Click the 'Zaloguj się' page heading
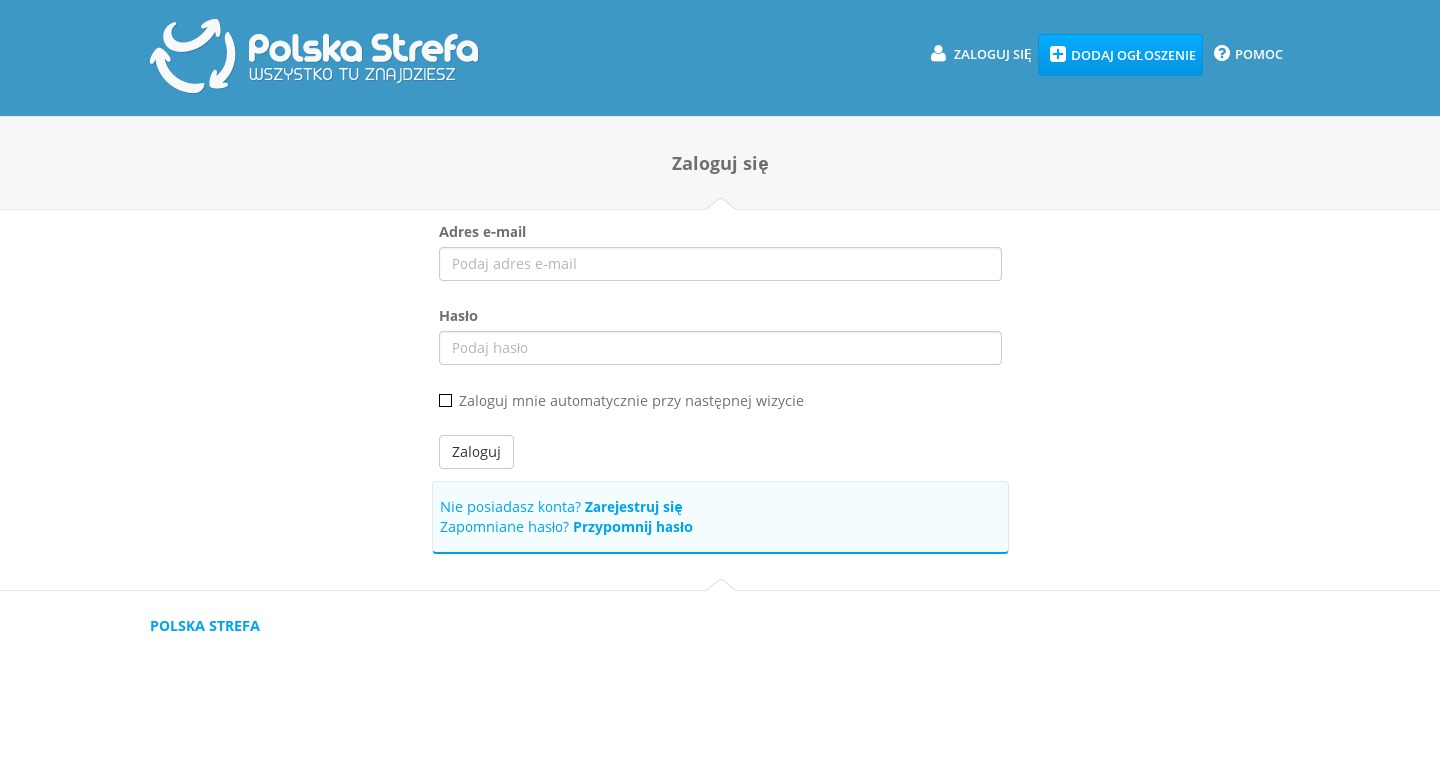This screenshot has height=783, width=1440. [720, 164]
